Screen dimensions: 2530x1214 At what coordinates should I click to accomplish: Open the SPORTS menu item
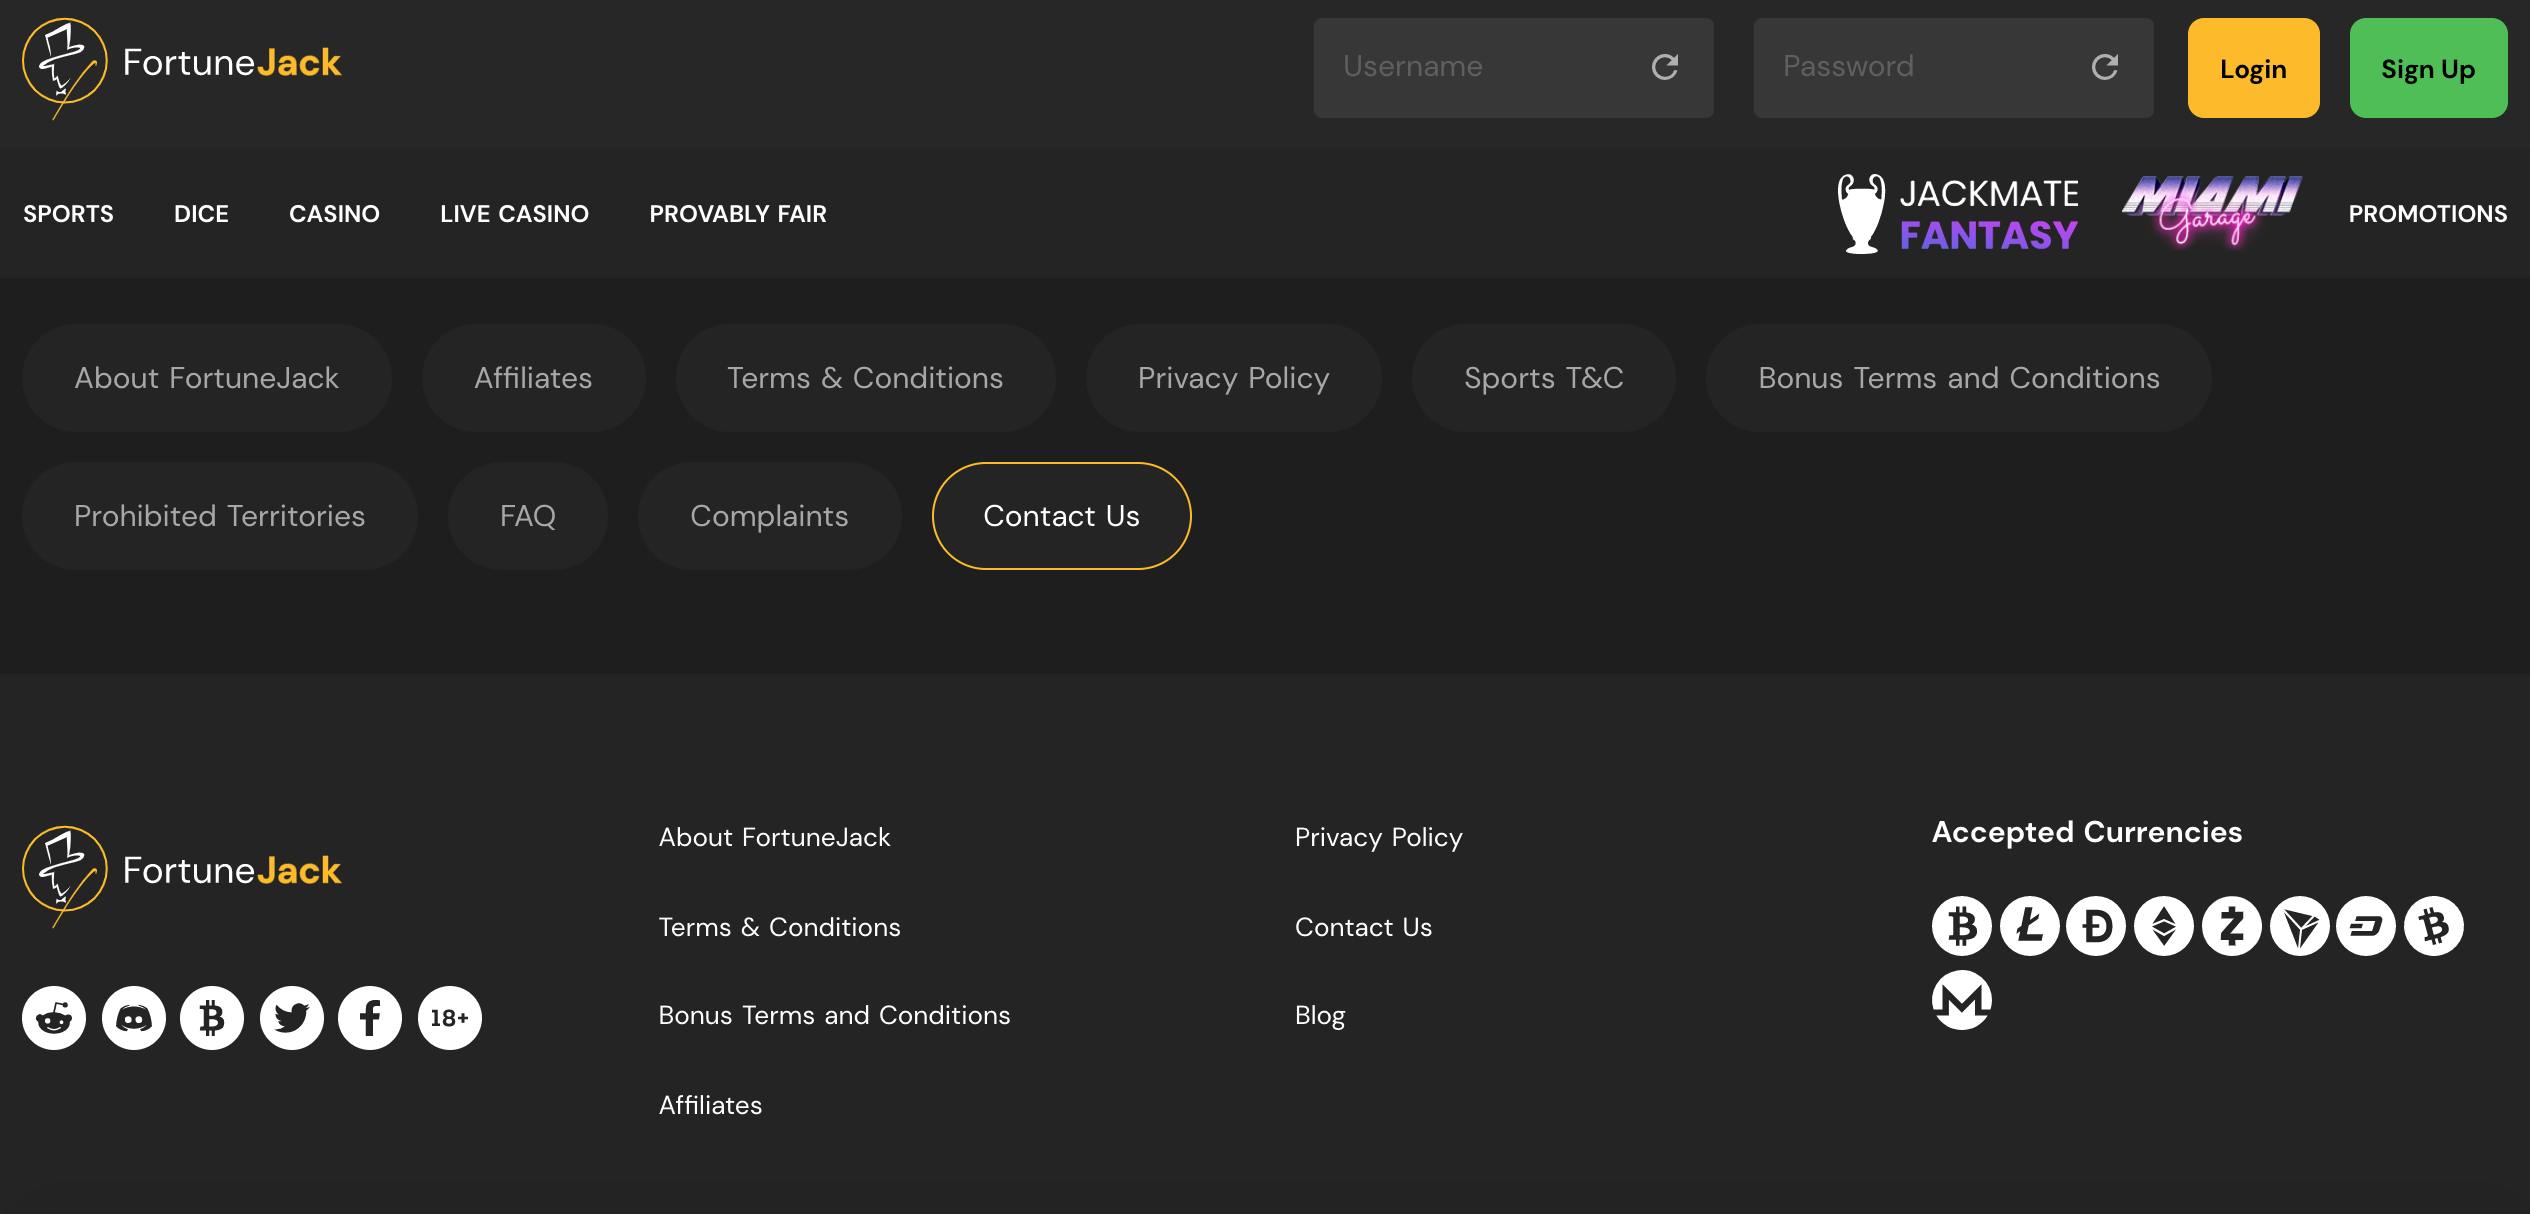point(69,214)
